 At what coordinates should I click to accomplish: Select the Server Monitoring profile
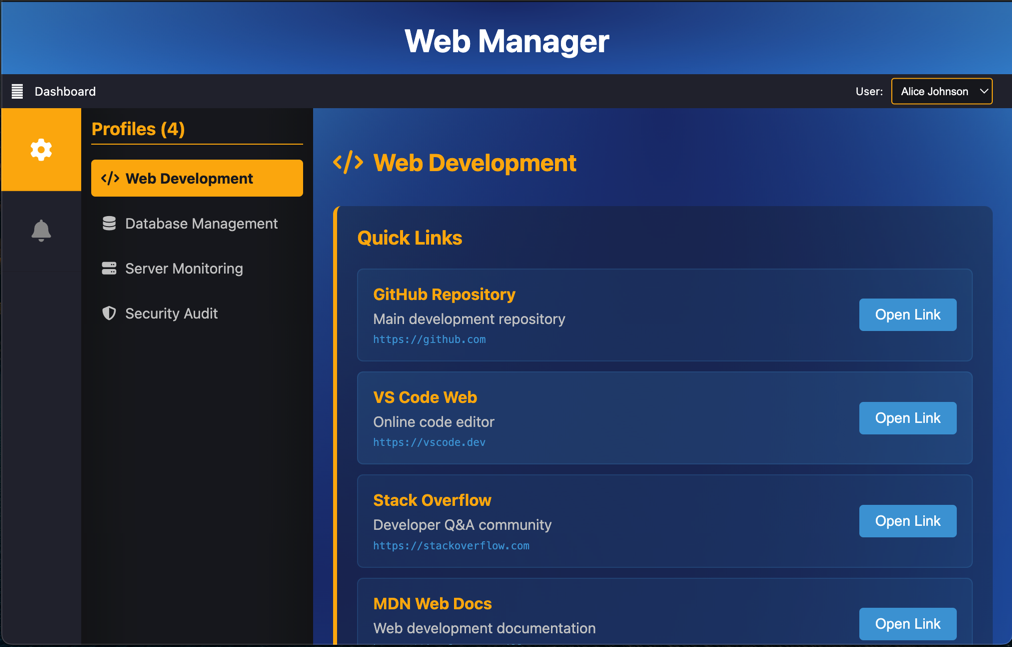pyautogui.click(x=184, y=269)
